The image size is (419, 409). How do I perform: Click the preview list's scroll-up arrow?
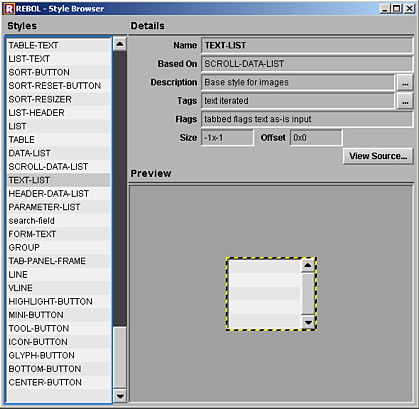click(x=308, y=266)
